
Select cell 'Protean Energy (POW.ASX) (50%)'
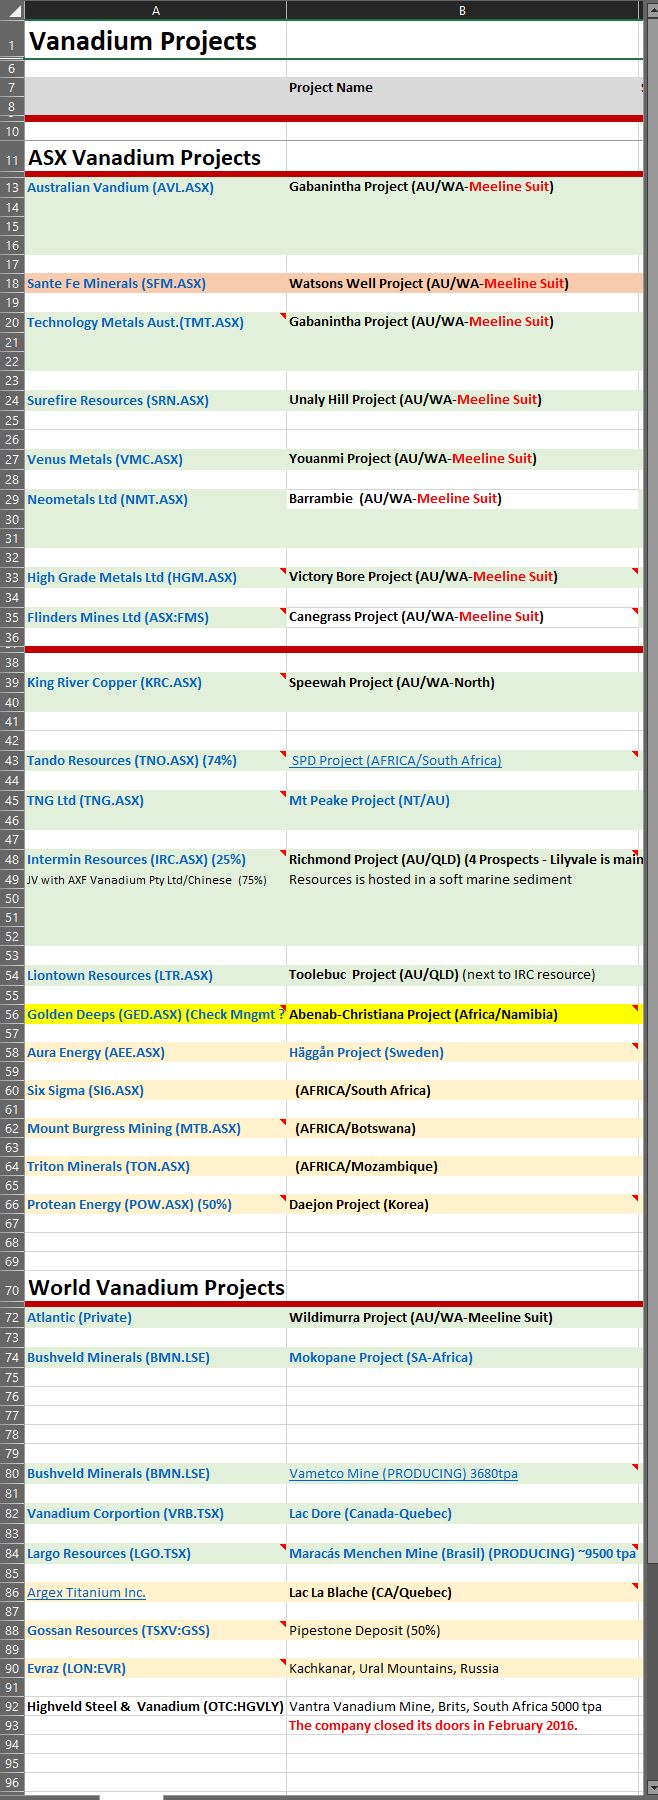pyautogui.click(x=155, y=1204)
